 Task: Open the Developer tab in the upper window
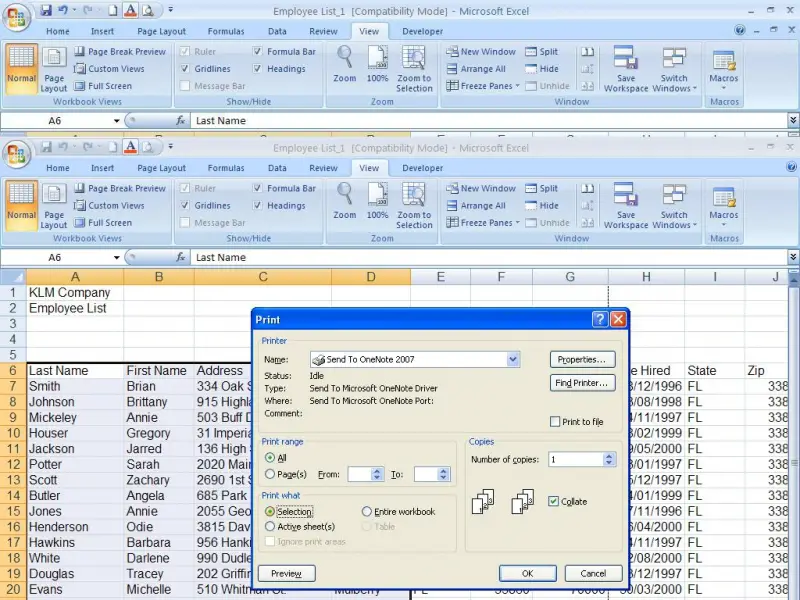click(x=422, y=31)
